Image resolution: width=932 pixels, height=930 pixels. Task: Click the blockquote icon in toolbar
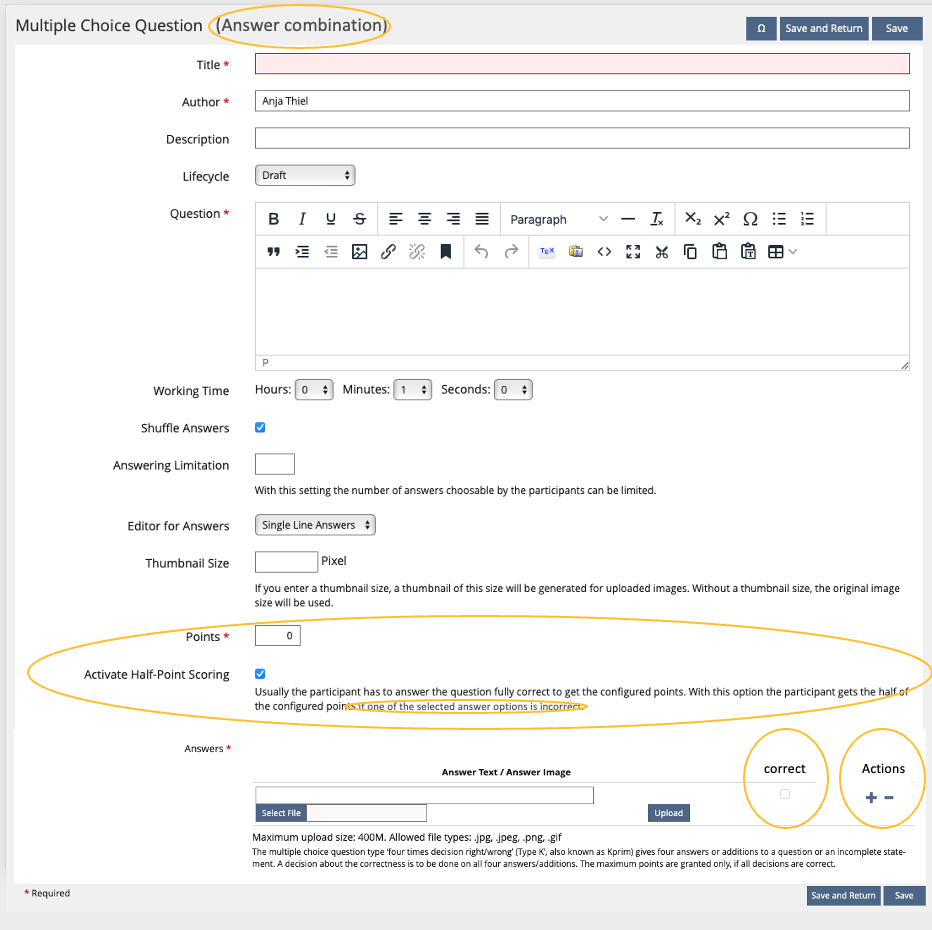pos(273,252)
